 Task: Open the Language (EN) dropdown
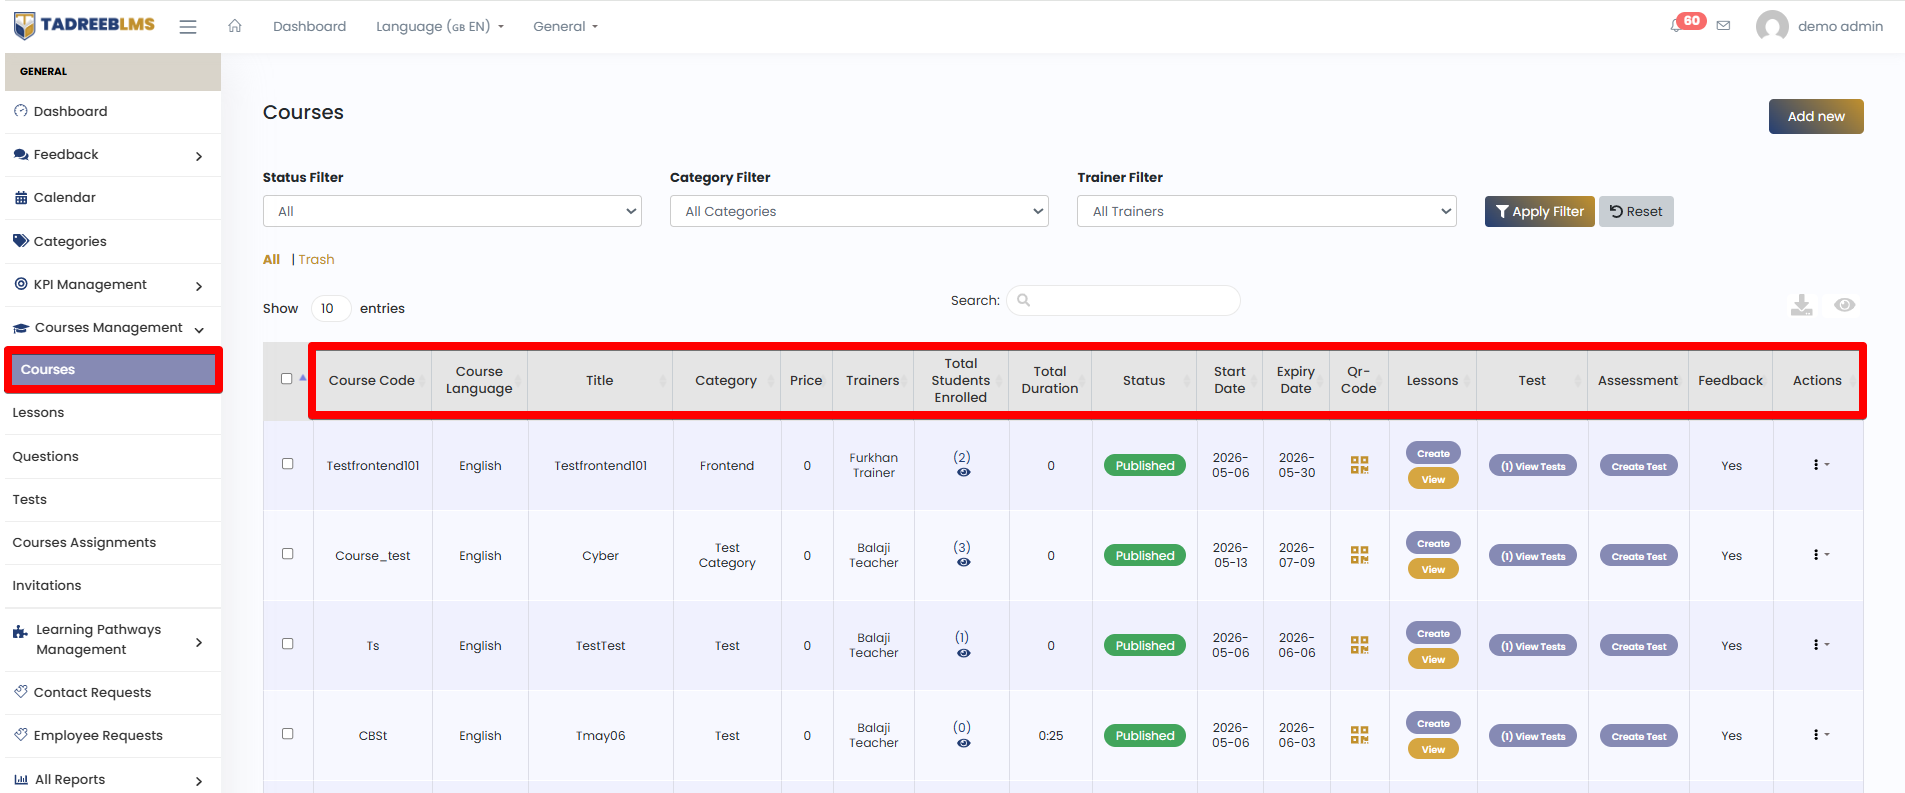pos(440,27)
